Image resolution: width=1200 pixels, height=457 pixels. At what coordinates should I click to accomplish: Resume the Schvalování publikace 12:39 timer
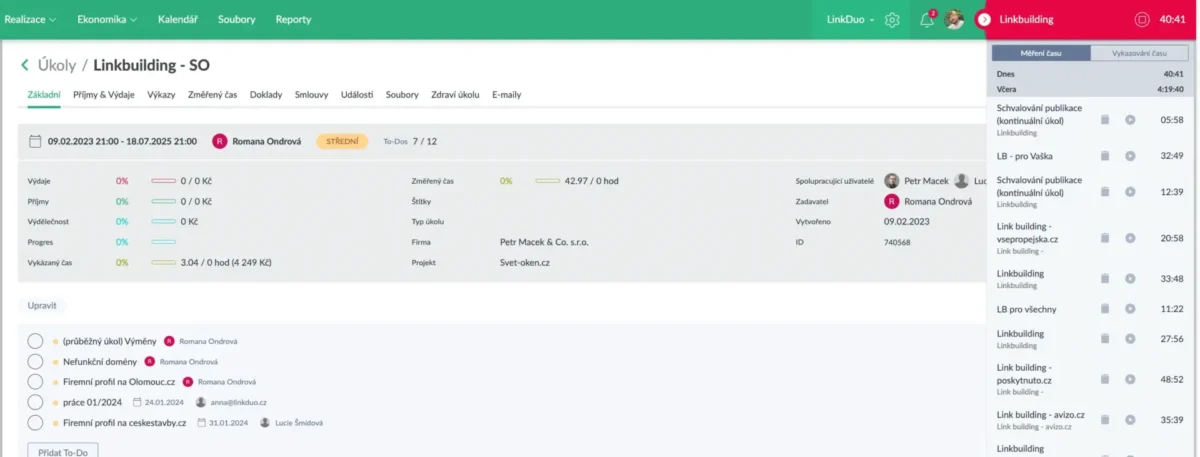[x=1130, y=191]
